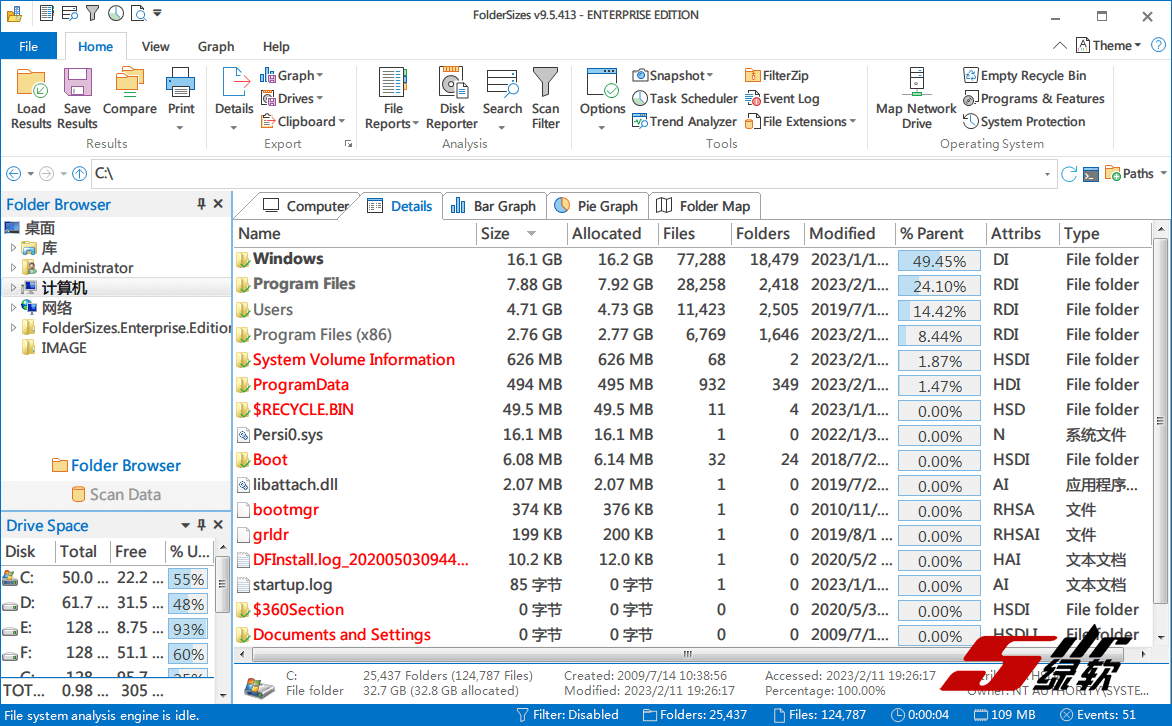Viewport: 1172px width, 726px height.
Task: Launch the Trend Analyzer tool
Action: (x=685, y=122)
